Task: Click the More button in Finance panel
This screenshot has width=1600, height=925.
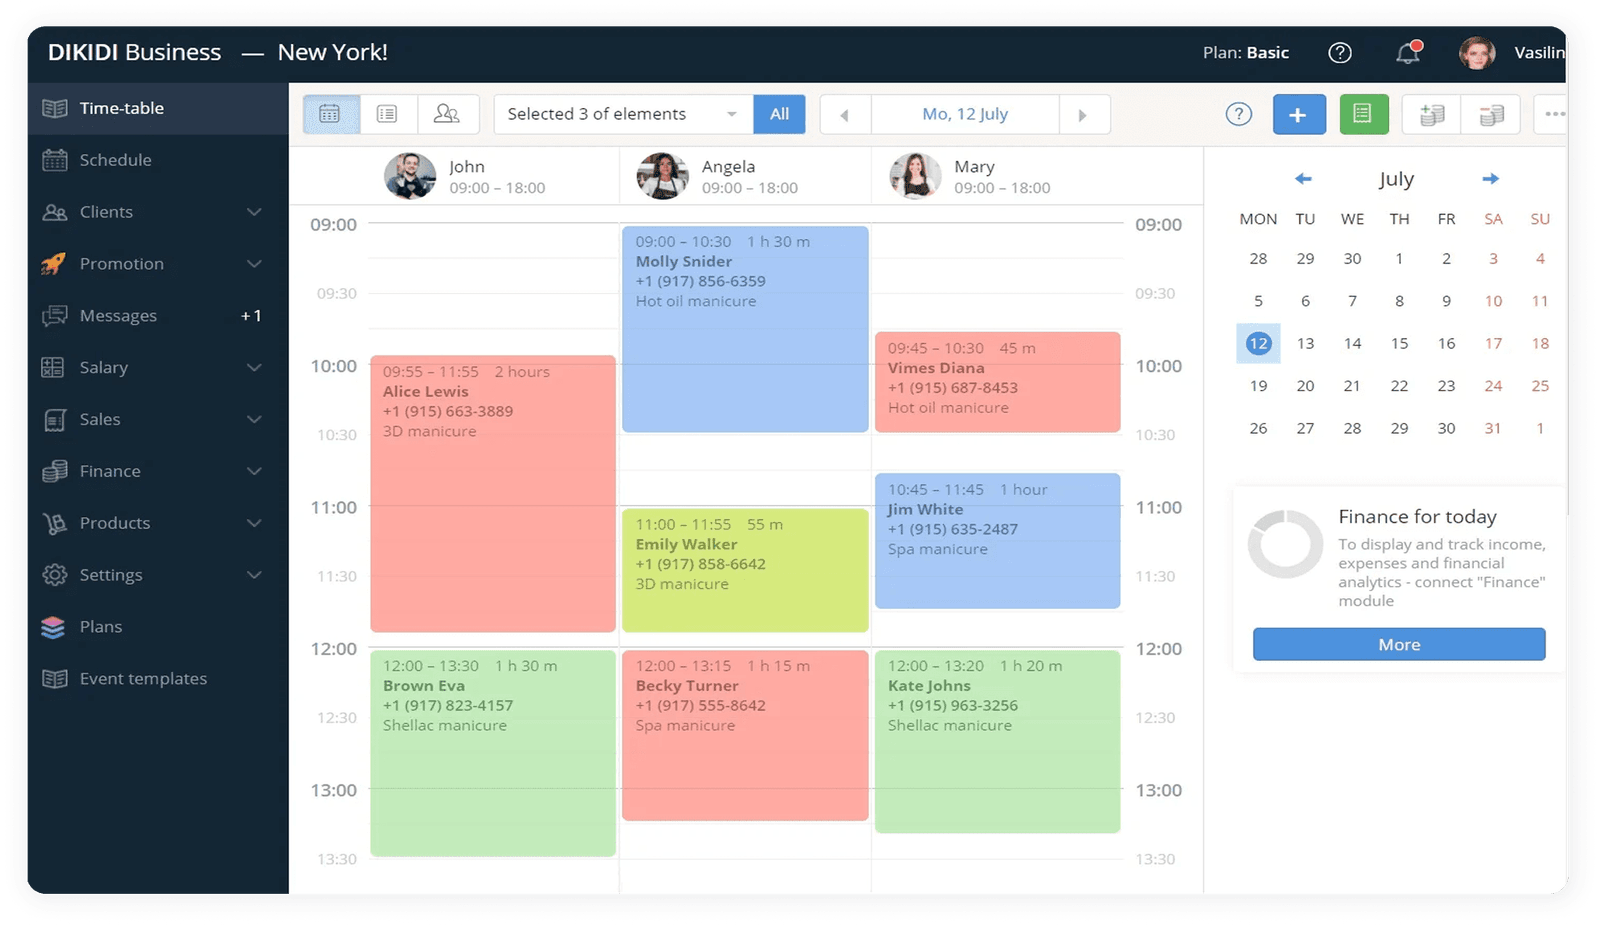Action: click(x=1399, y=645)
